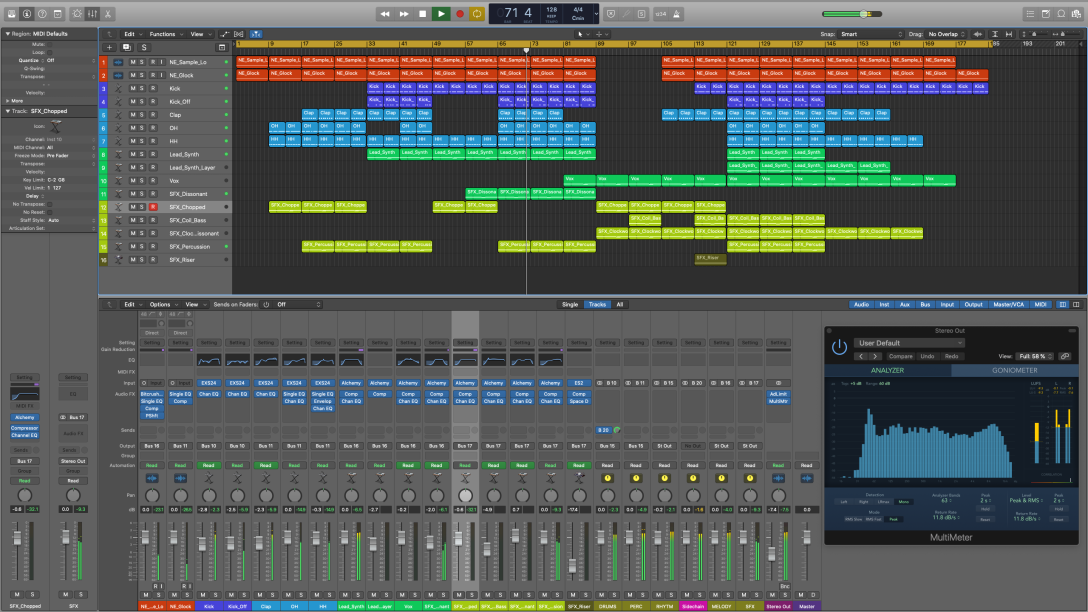Open Quick Help question mark icon
Viewport: 1088px width, 612px height.
coord(41,13)
